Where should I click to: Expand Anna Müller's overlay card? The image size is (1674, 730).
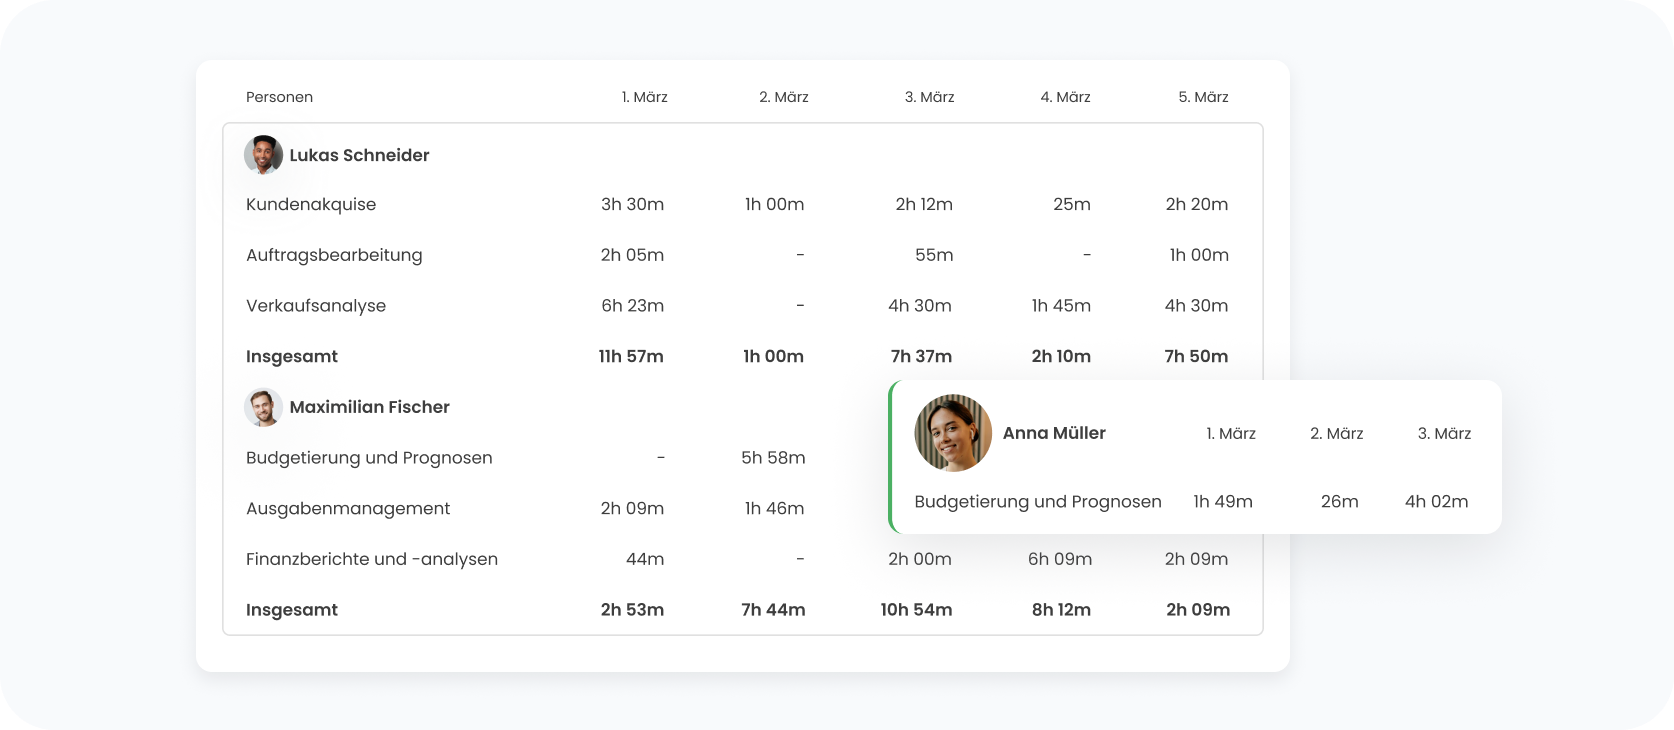point(1054,433)
